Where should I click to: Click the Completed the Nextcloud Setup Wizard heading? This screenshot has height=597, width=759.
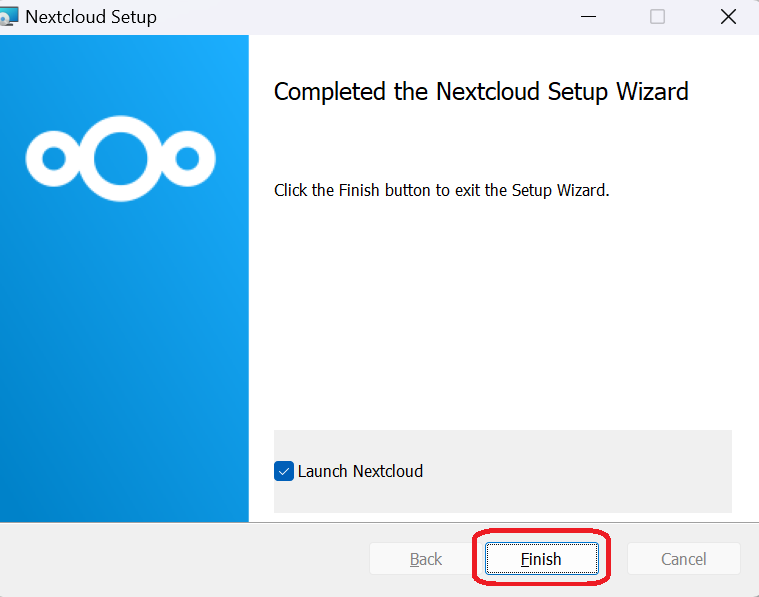pyautogui.click(x=481, y=92)
